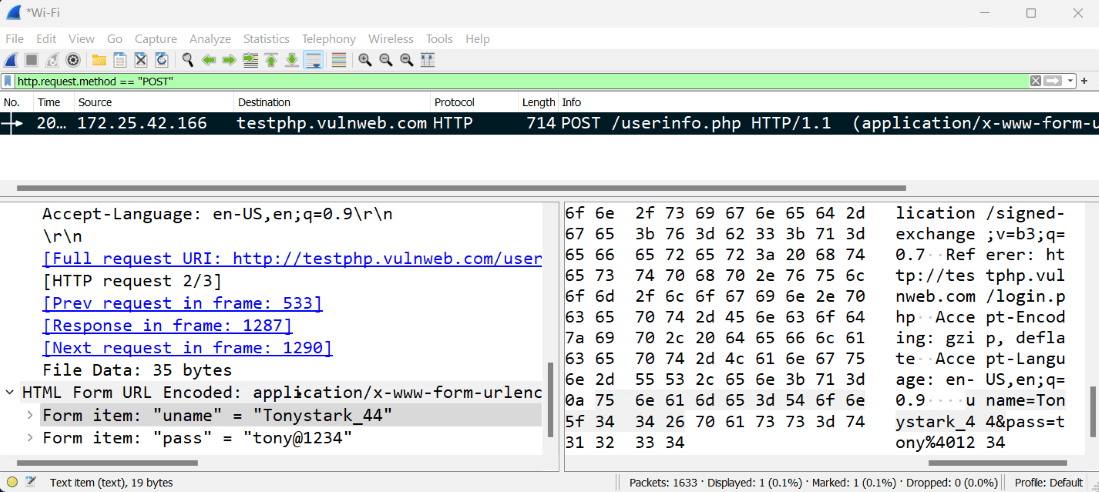This screenshot has height=492, width=1099.
Task: Go forward in packet history
Action: [229, 60]
